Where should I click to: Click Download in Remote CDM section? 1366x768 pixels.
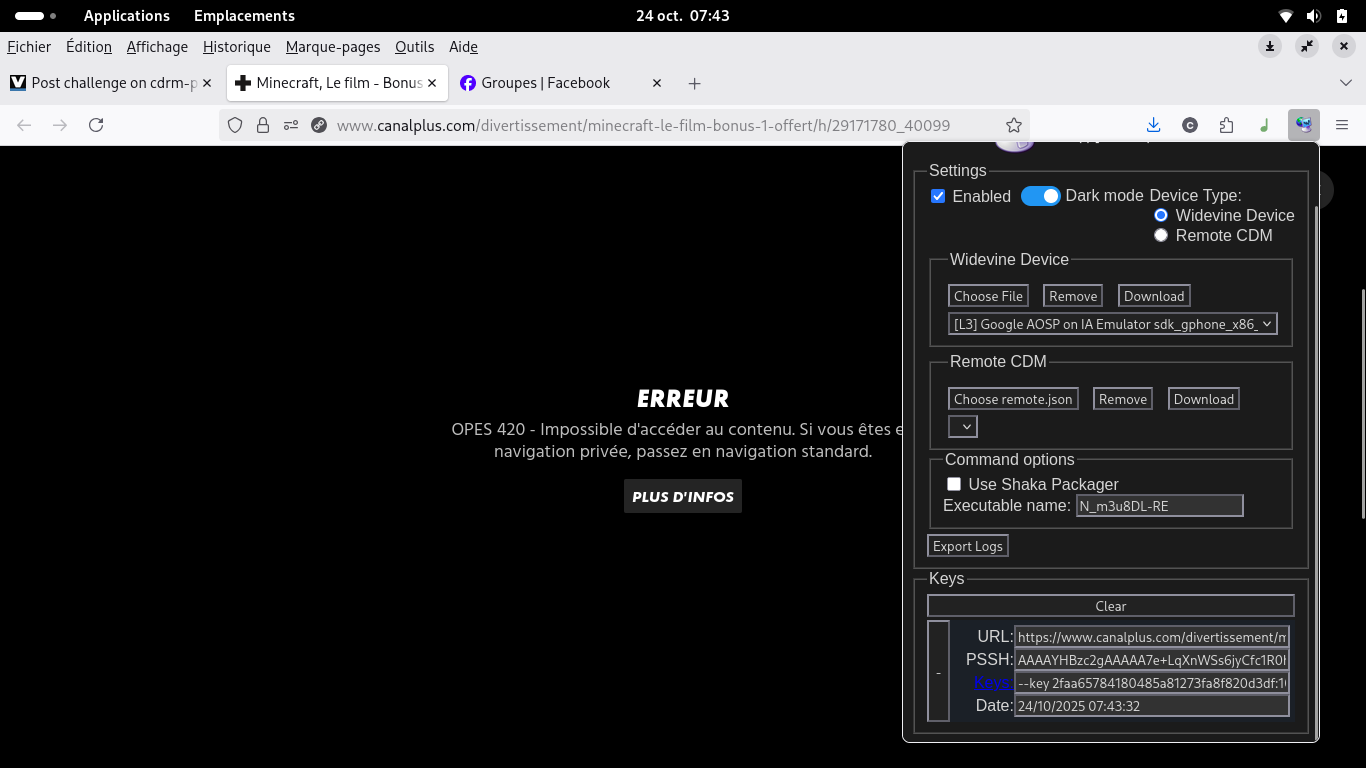point(1204,399)
